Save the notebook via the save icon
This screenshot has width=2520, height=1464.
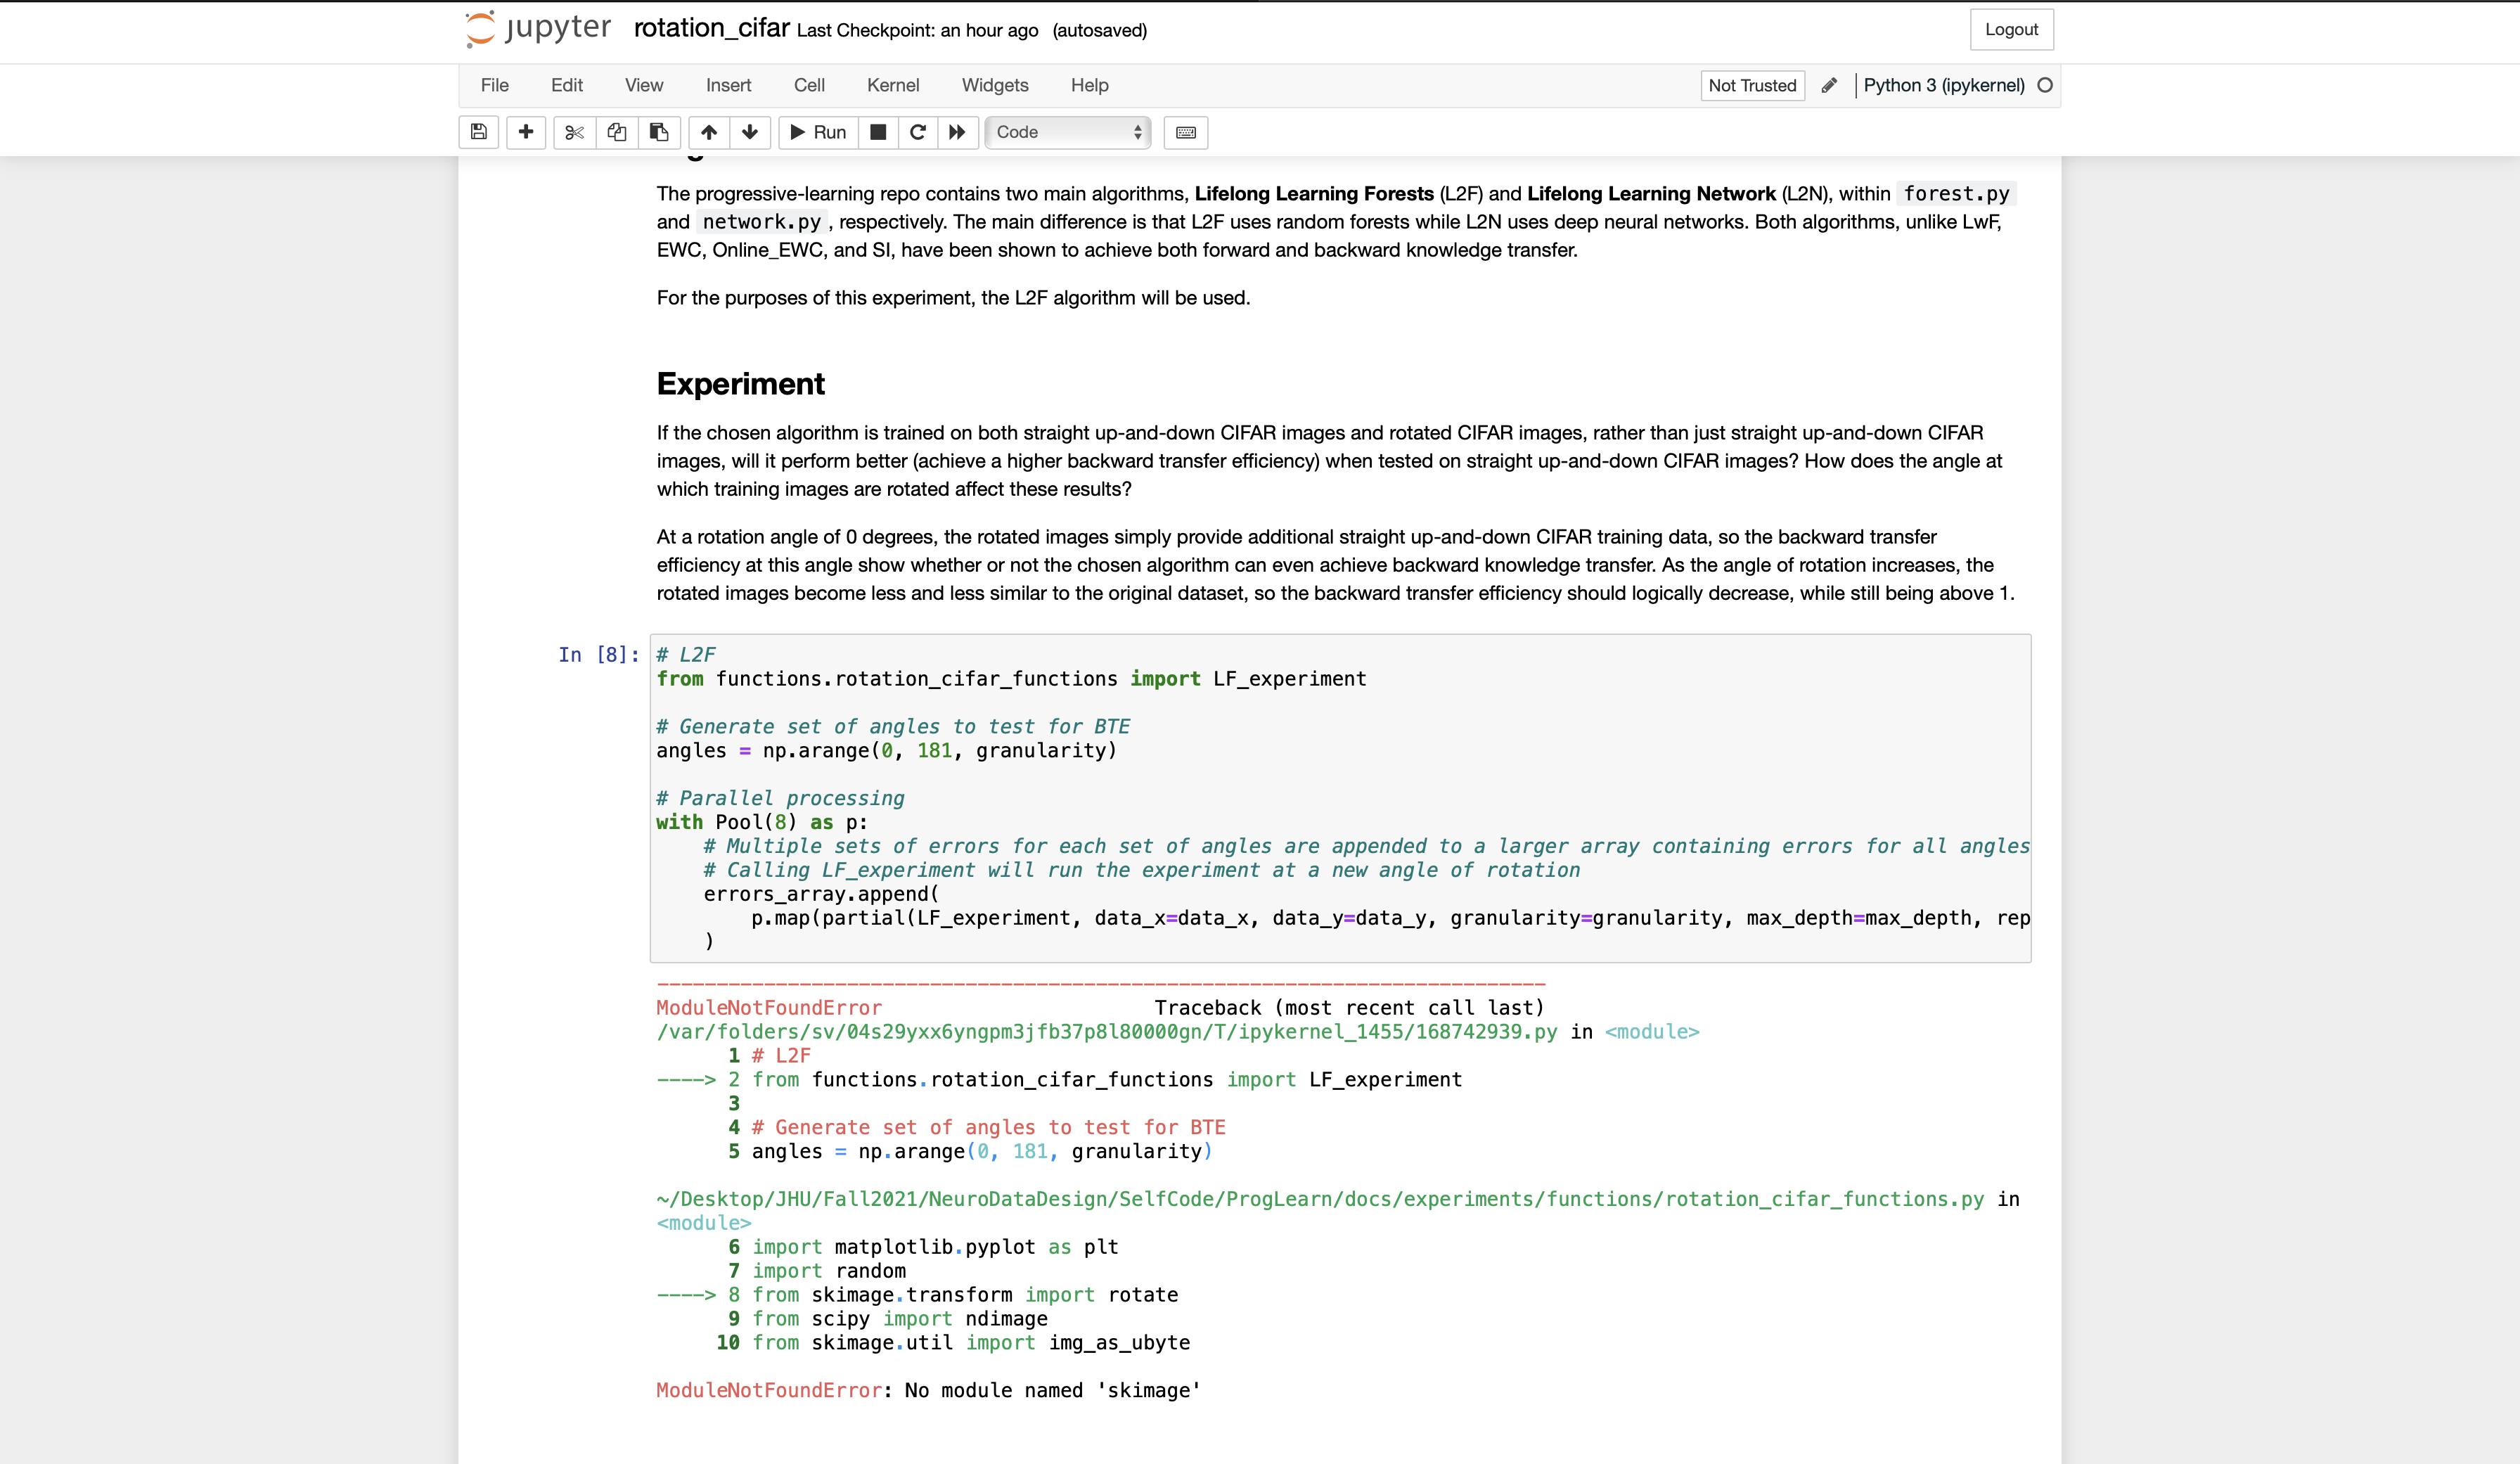[478, 132]
